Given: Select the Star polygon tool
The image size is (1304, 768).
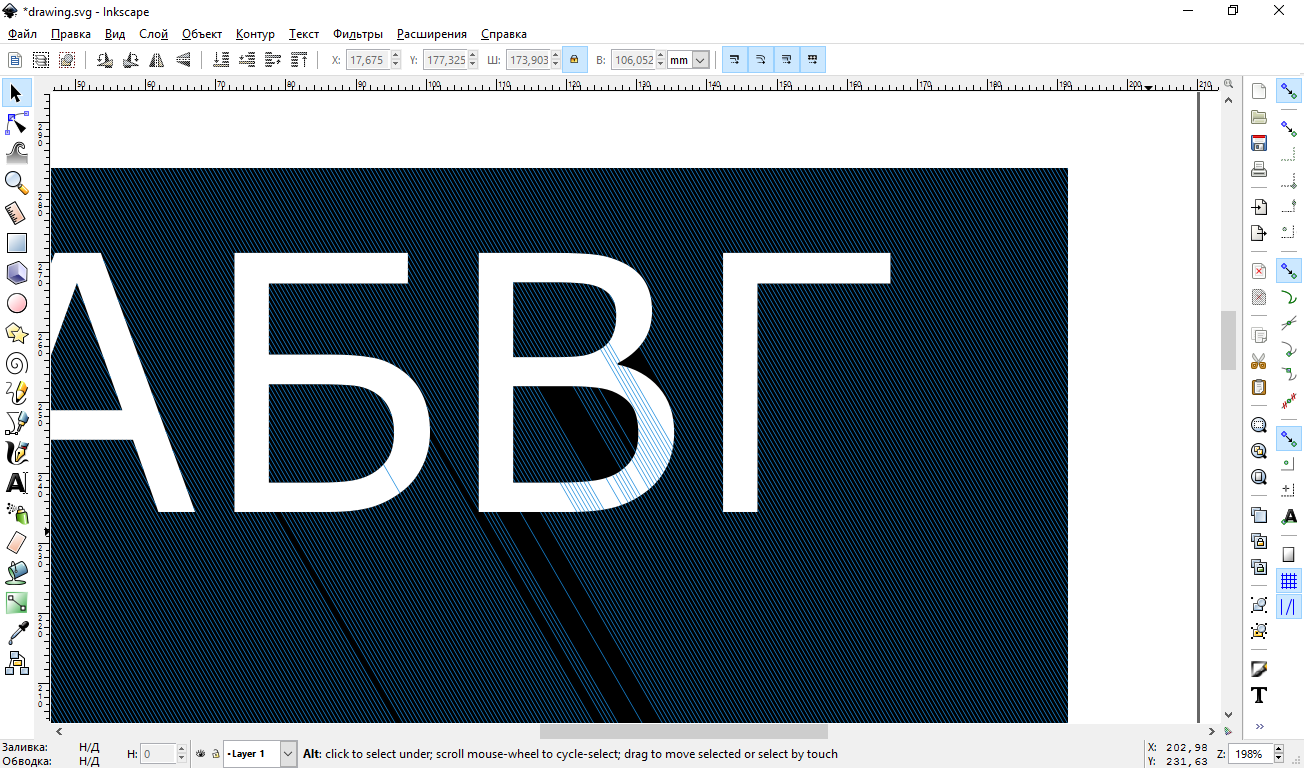Looking at the screenshot, I should pos(16,333).
